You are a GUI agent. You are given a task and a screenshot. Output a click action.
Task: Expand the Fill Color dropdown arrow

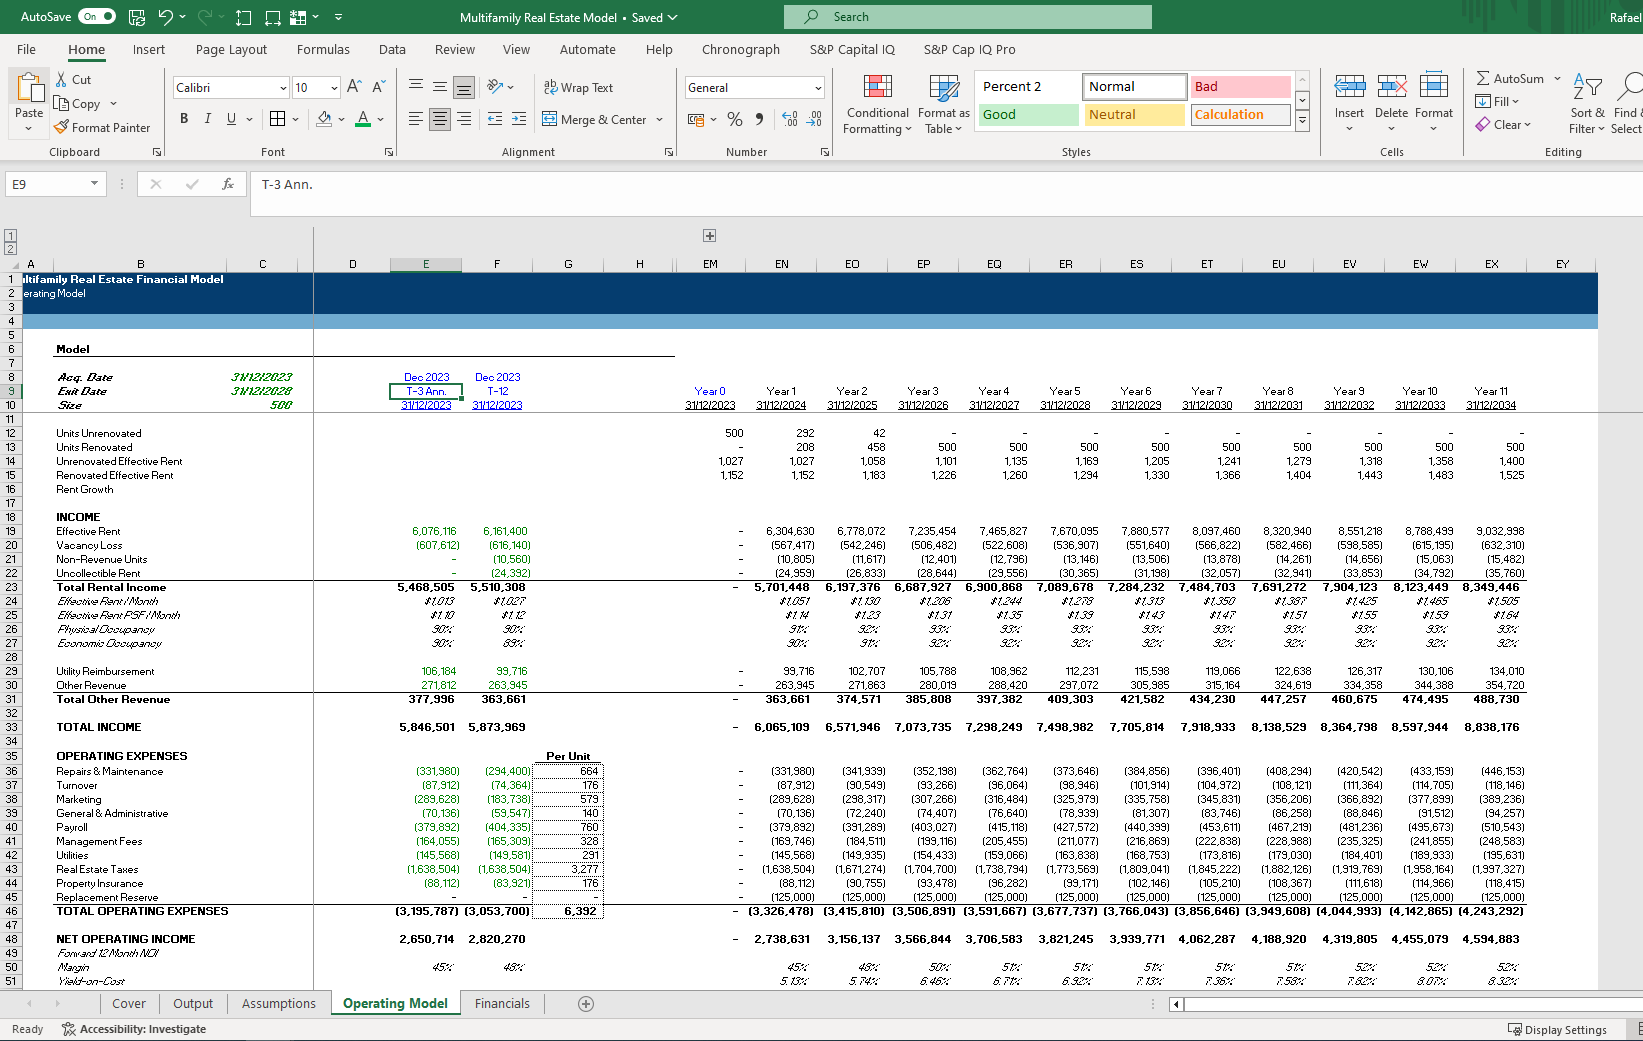pyautogui.click(x=340, y=119)
